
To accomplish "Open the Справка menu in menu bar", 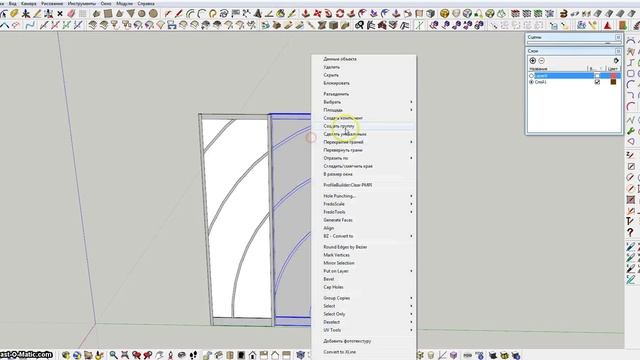I will click(146, 3).
